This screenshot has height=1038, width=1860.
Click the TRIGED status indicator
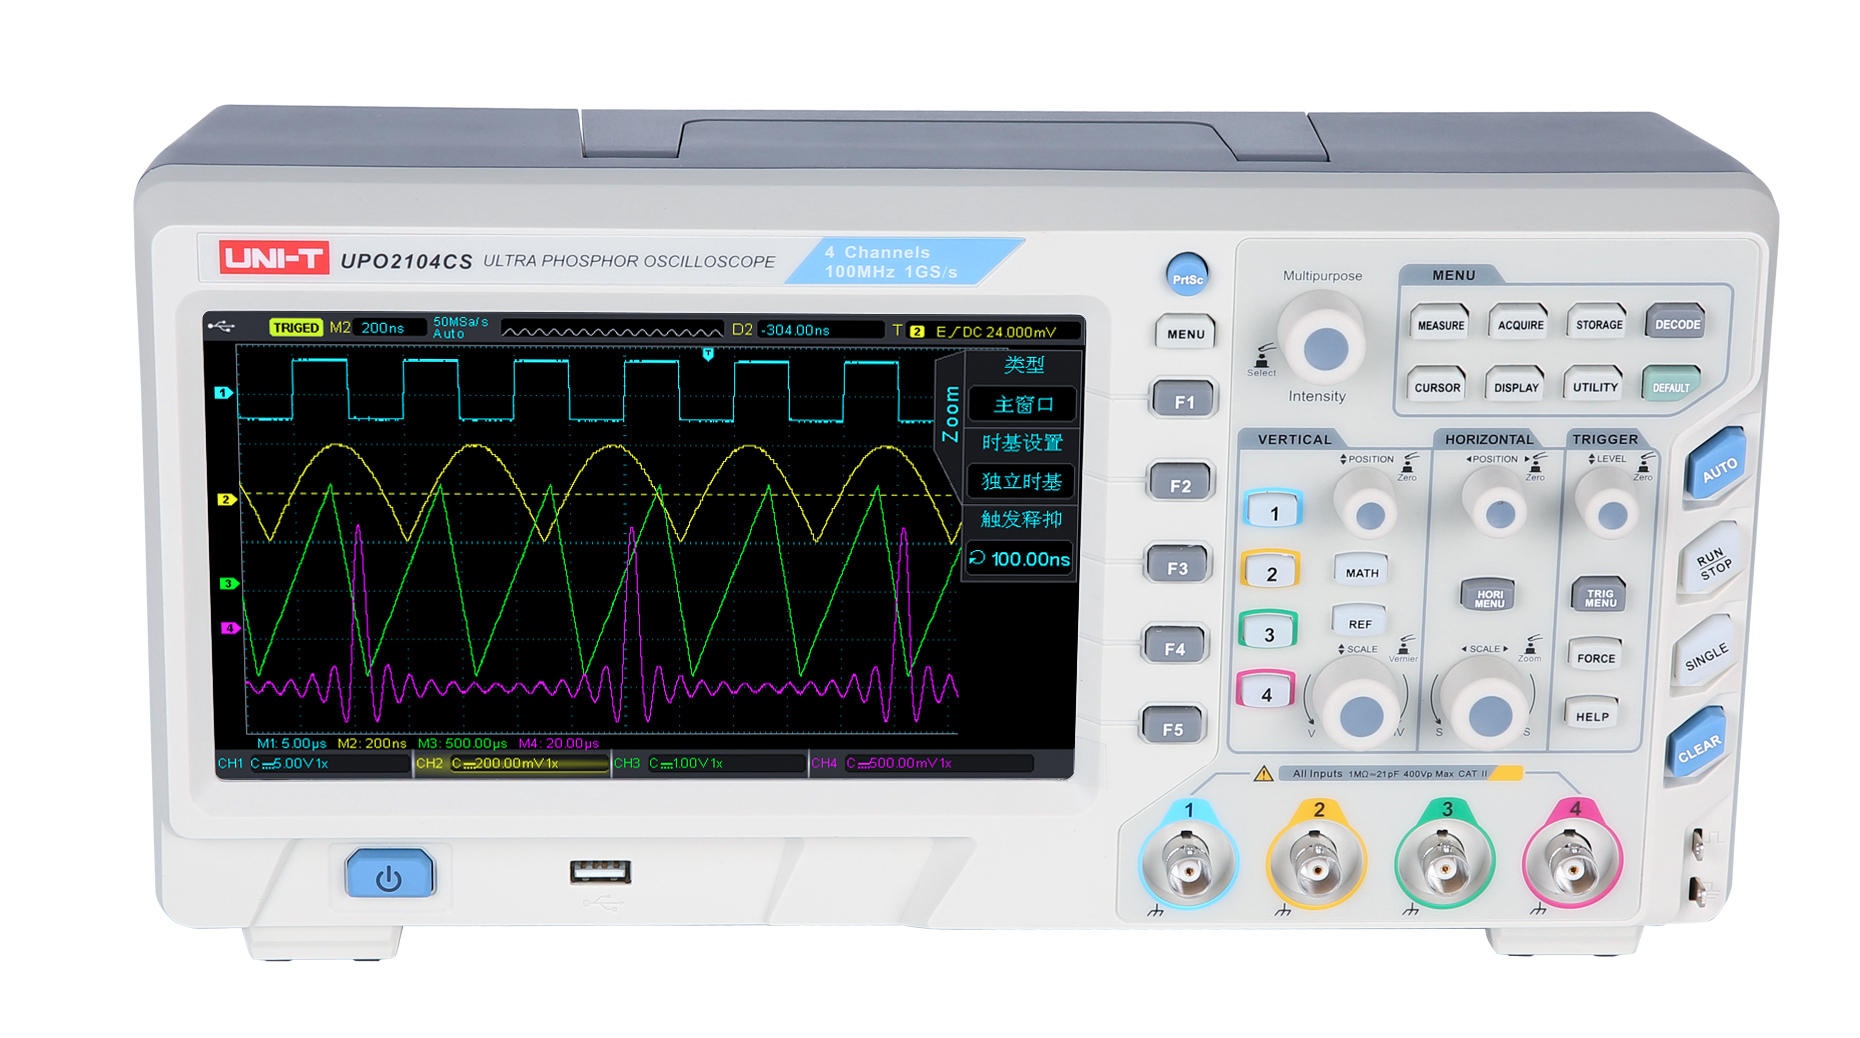pos(295,327)
